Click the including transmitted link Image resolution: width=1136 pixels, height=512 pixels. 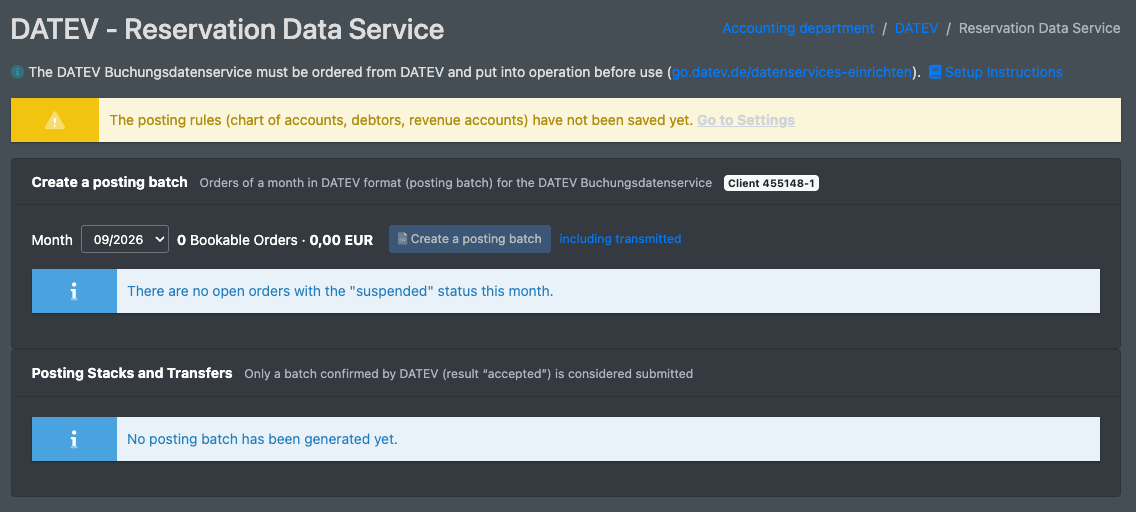click(620, 238)
